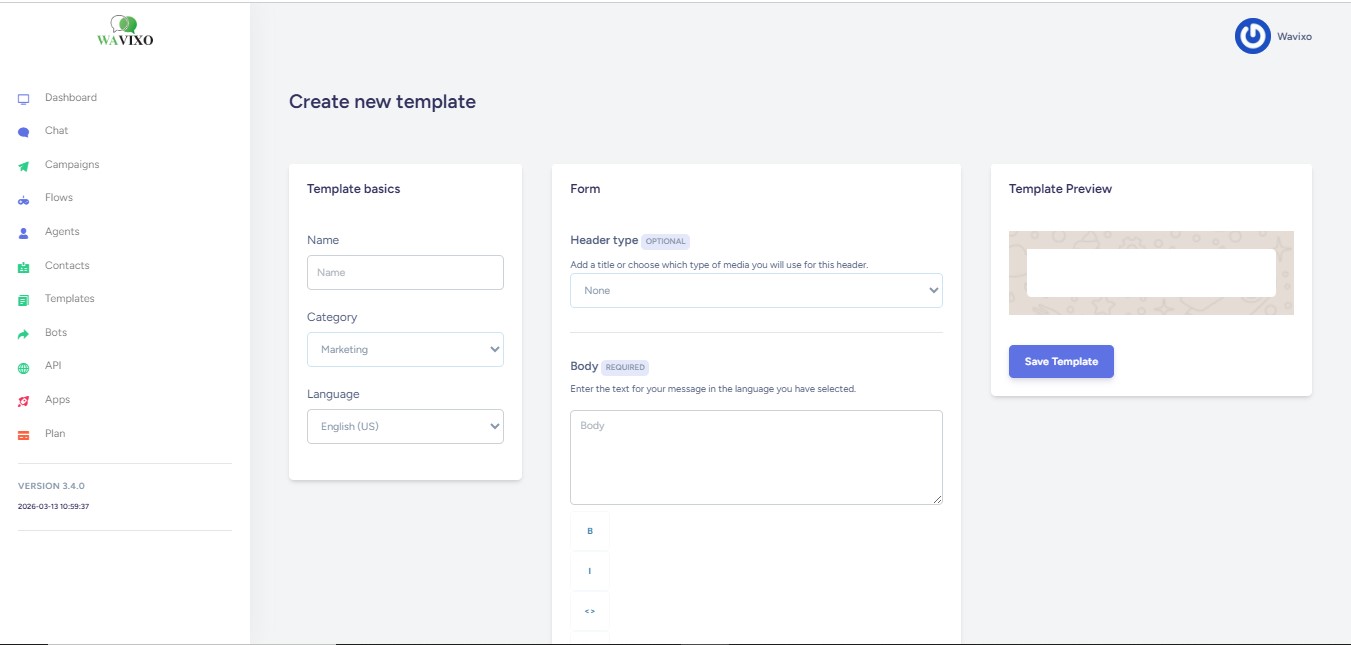Click the Campaigns paper plane icon
The height and width of the screenshot is (645, 1351).
(x=24, y=166)
